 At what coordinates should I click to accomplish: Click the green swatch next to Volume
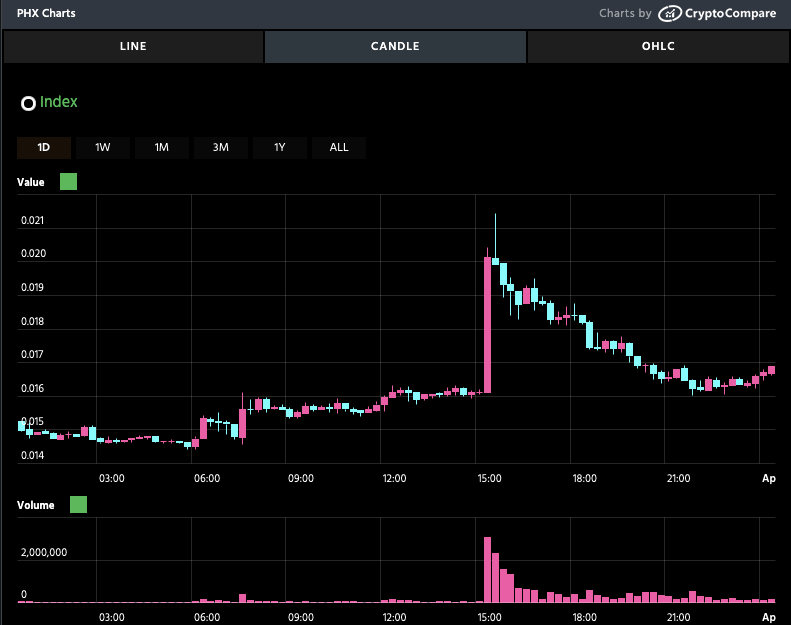(x=78, y=505)
